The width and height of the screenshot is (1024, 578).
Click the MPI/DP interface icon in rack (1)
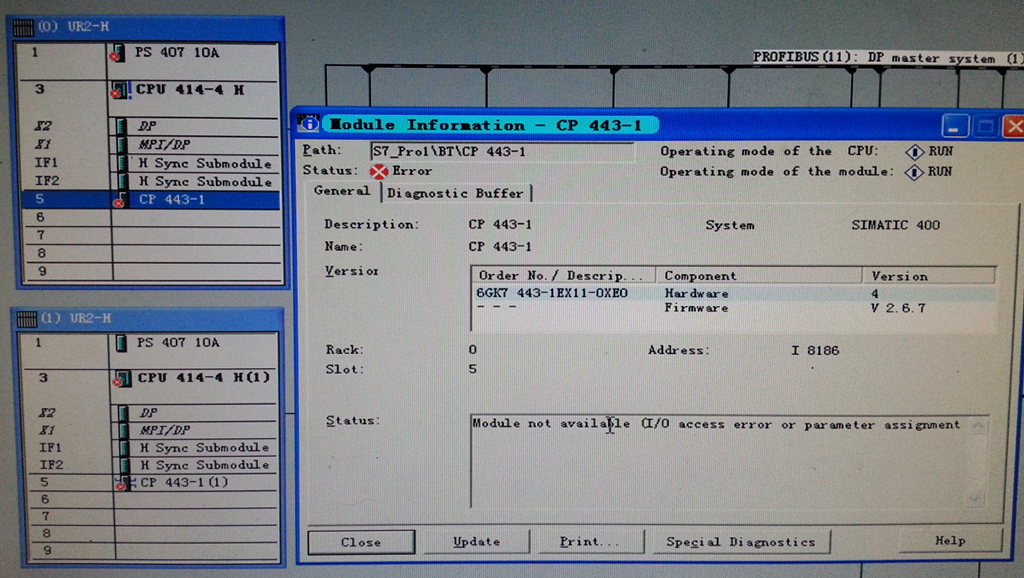(x=123, y=430)
